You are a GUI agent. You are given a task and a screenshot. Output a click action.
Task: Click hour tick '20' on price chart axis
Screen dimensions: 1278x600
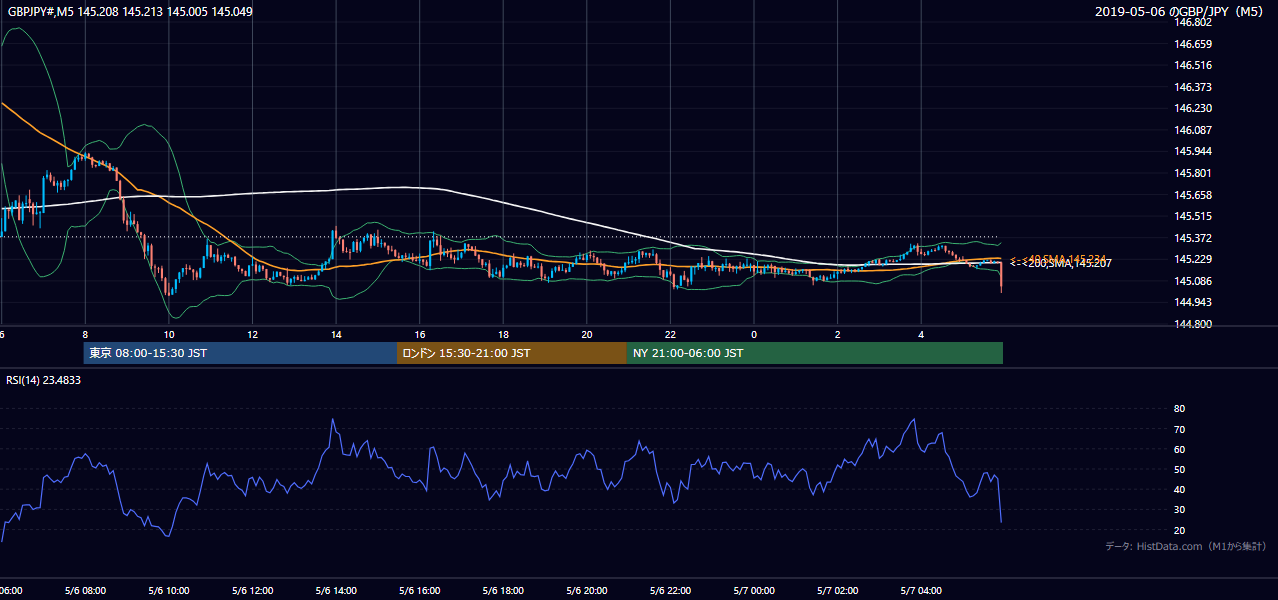[587, 334]
